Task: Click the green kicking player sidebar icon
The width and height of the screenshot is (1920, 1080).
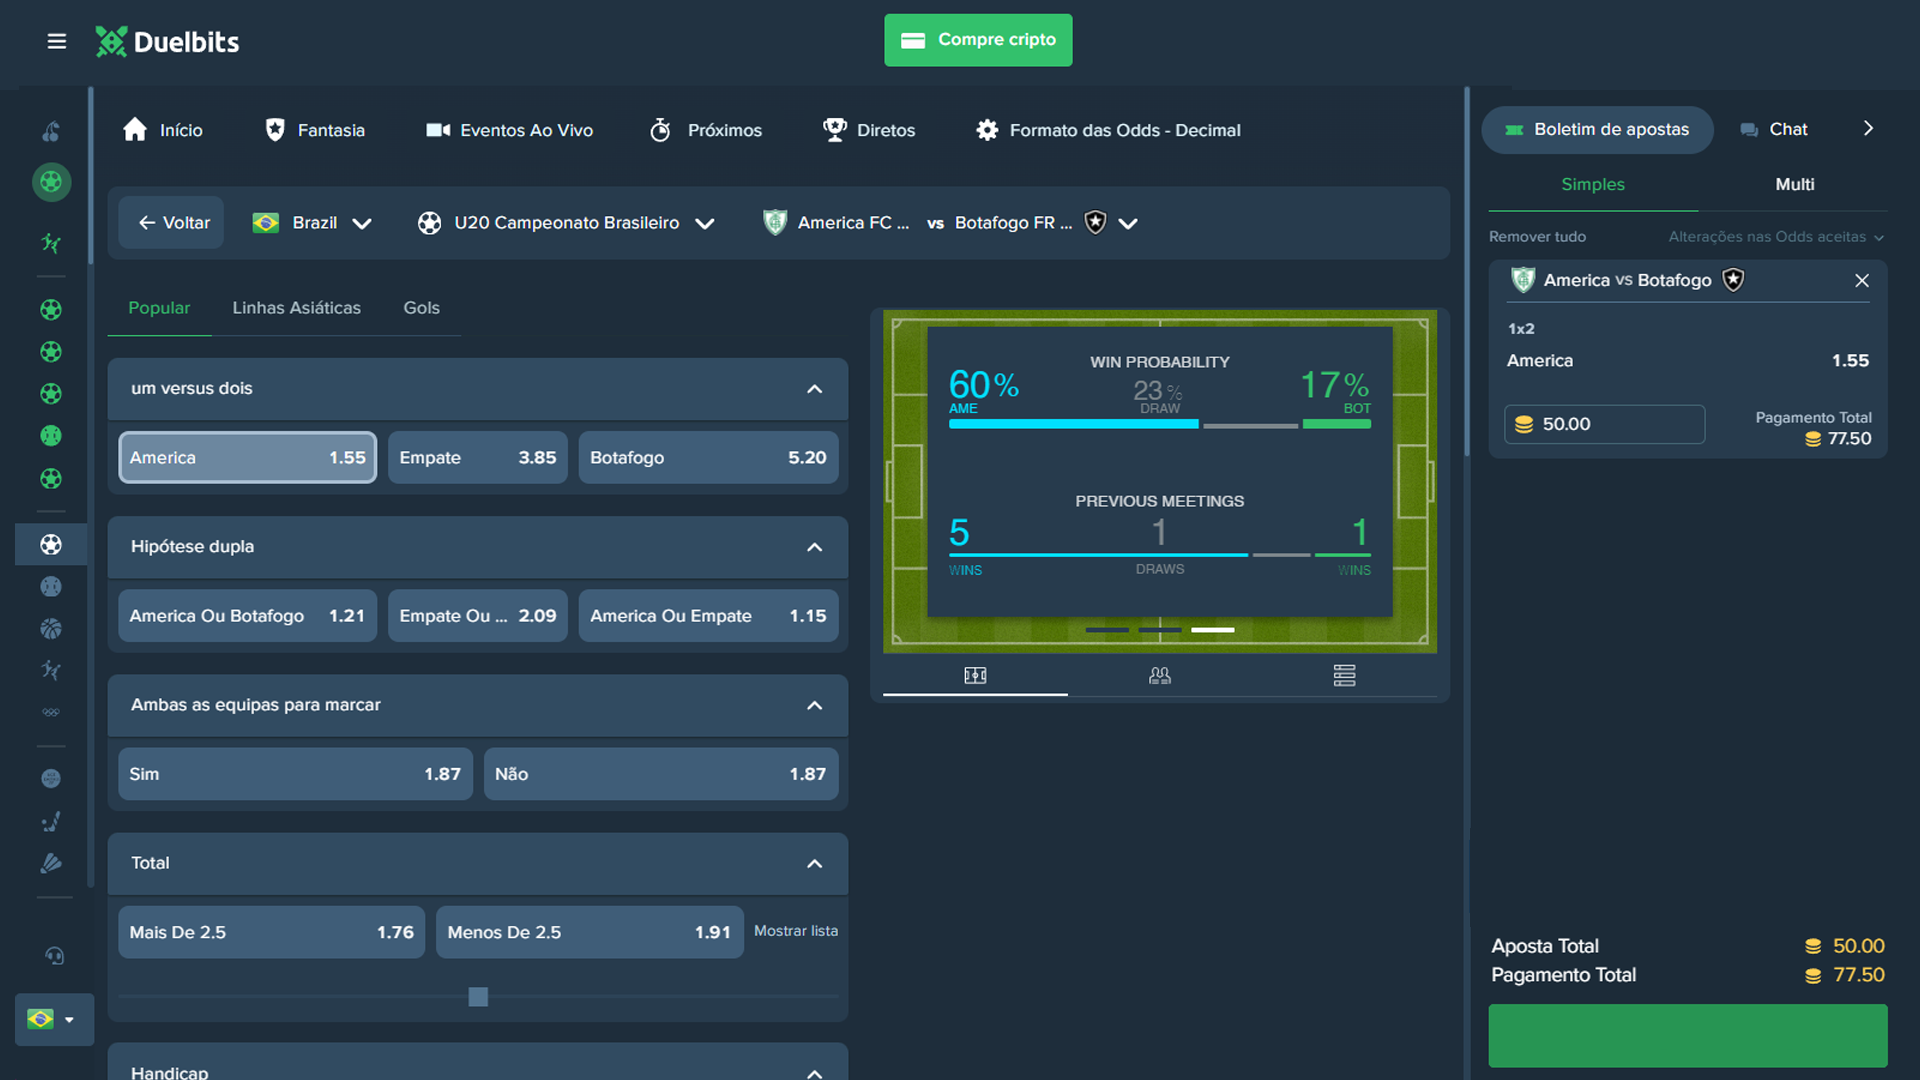Action: [51, 243]
